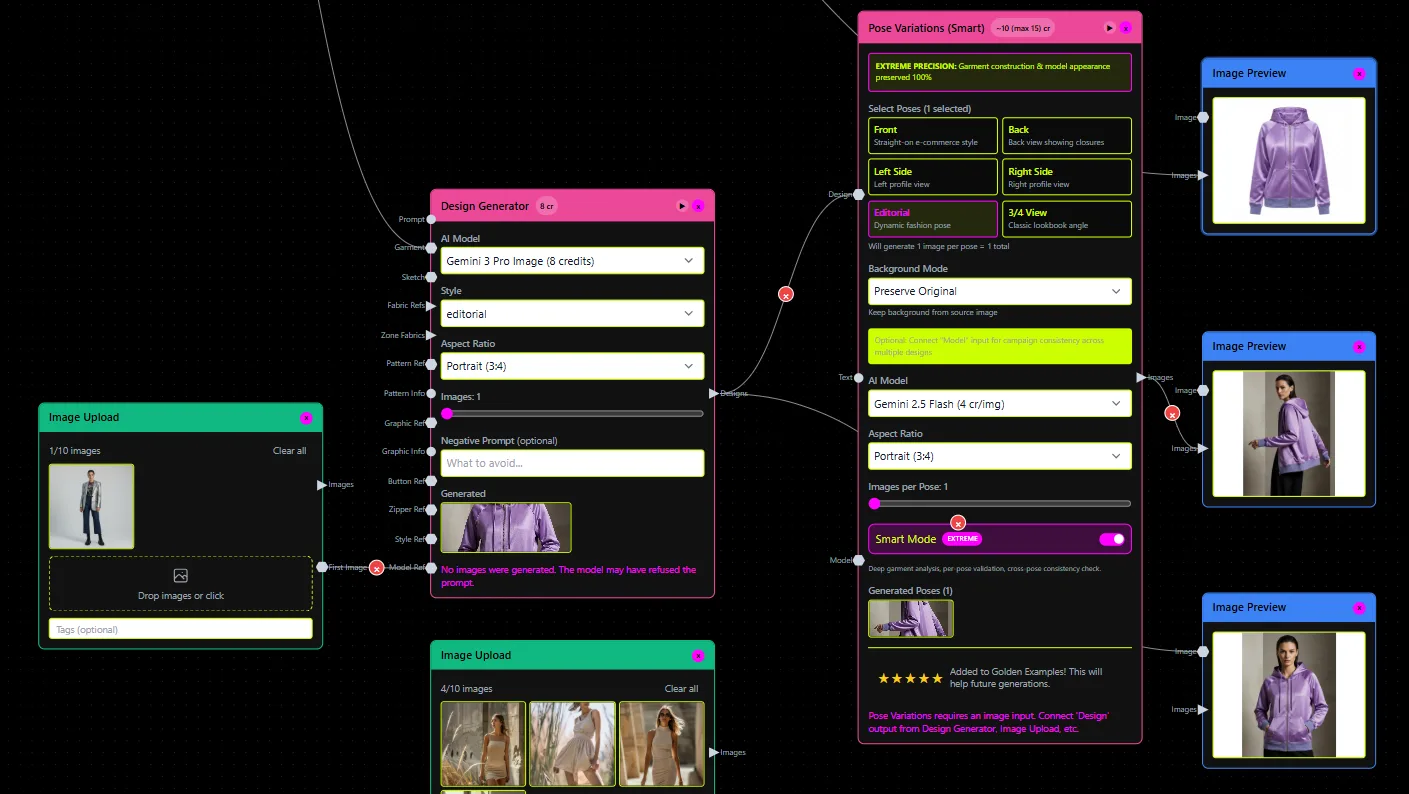This screenshot has width=1409, height=794.
Task: Click the First Image output port on Image Upload
Action: (322, 567)
